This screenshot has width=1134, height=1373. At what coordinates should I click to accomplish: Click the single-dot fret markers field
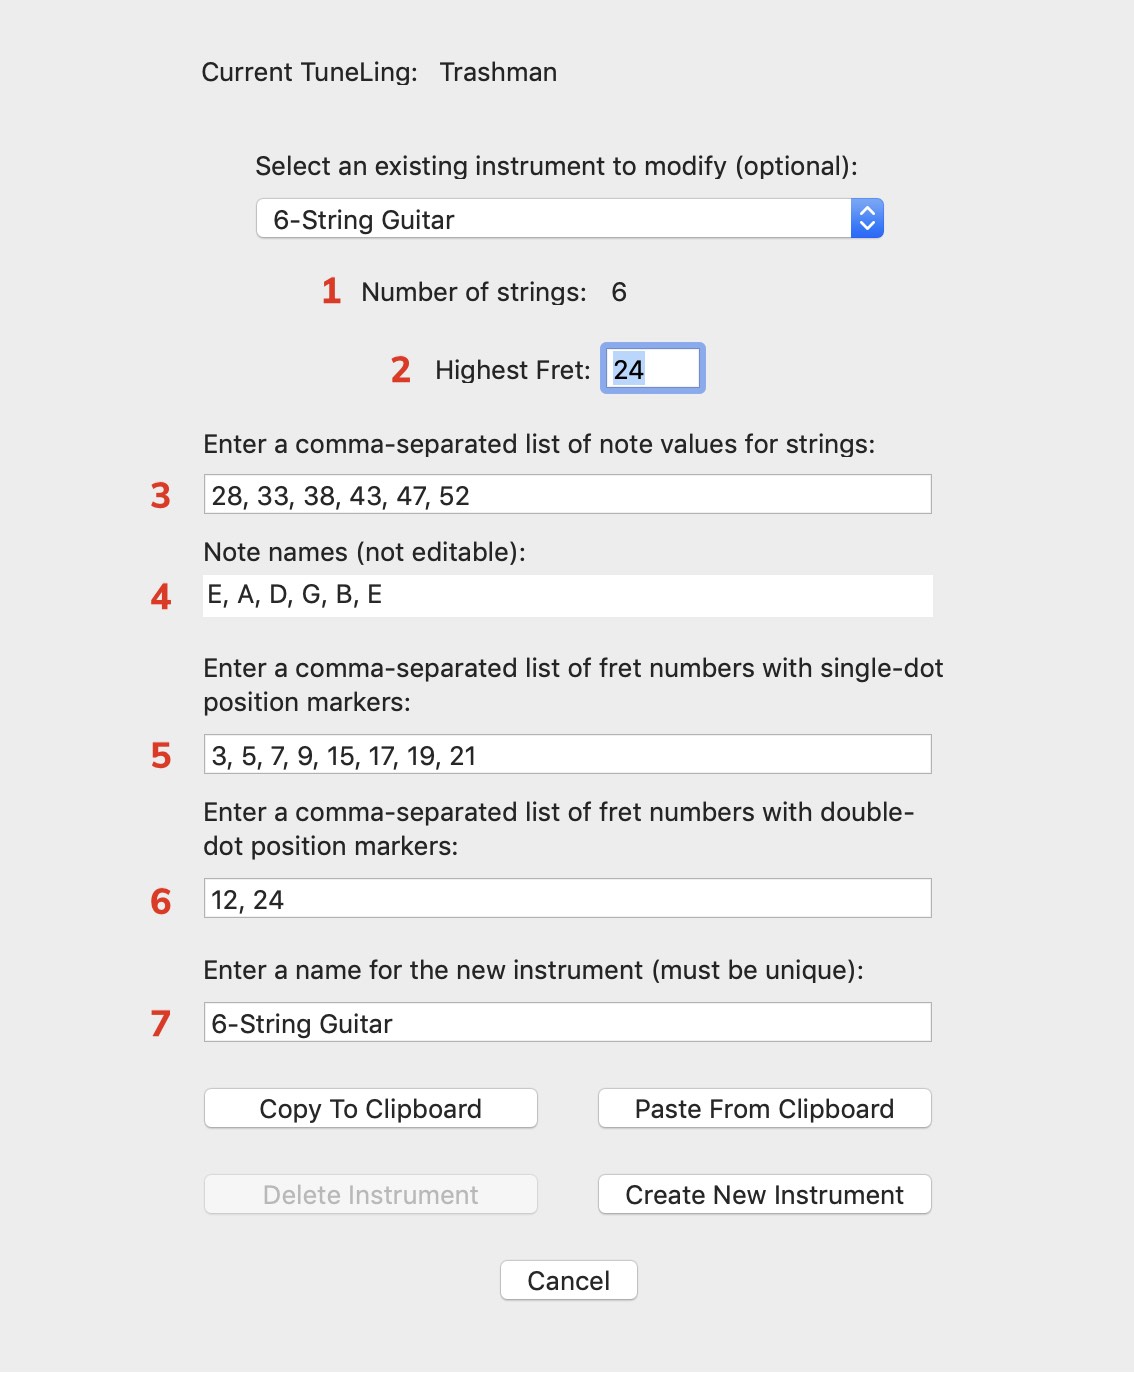pos(567,754)
